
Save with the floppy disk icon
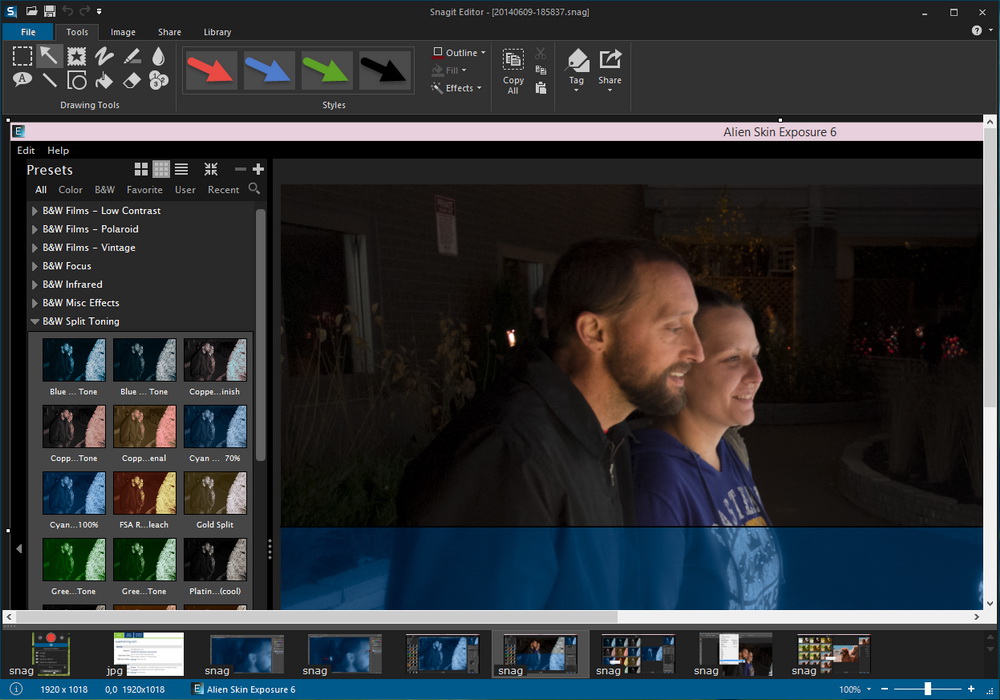pos(50,11)
